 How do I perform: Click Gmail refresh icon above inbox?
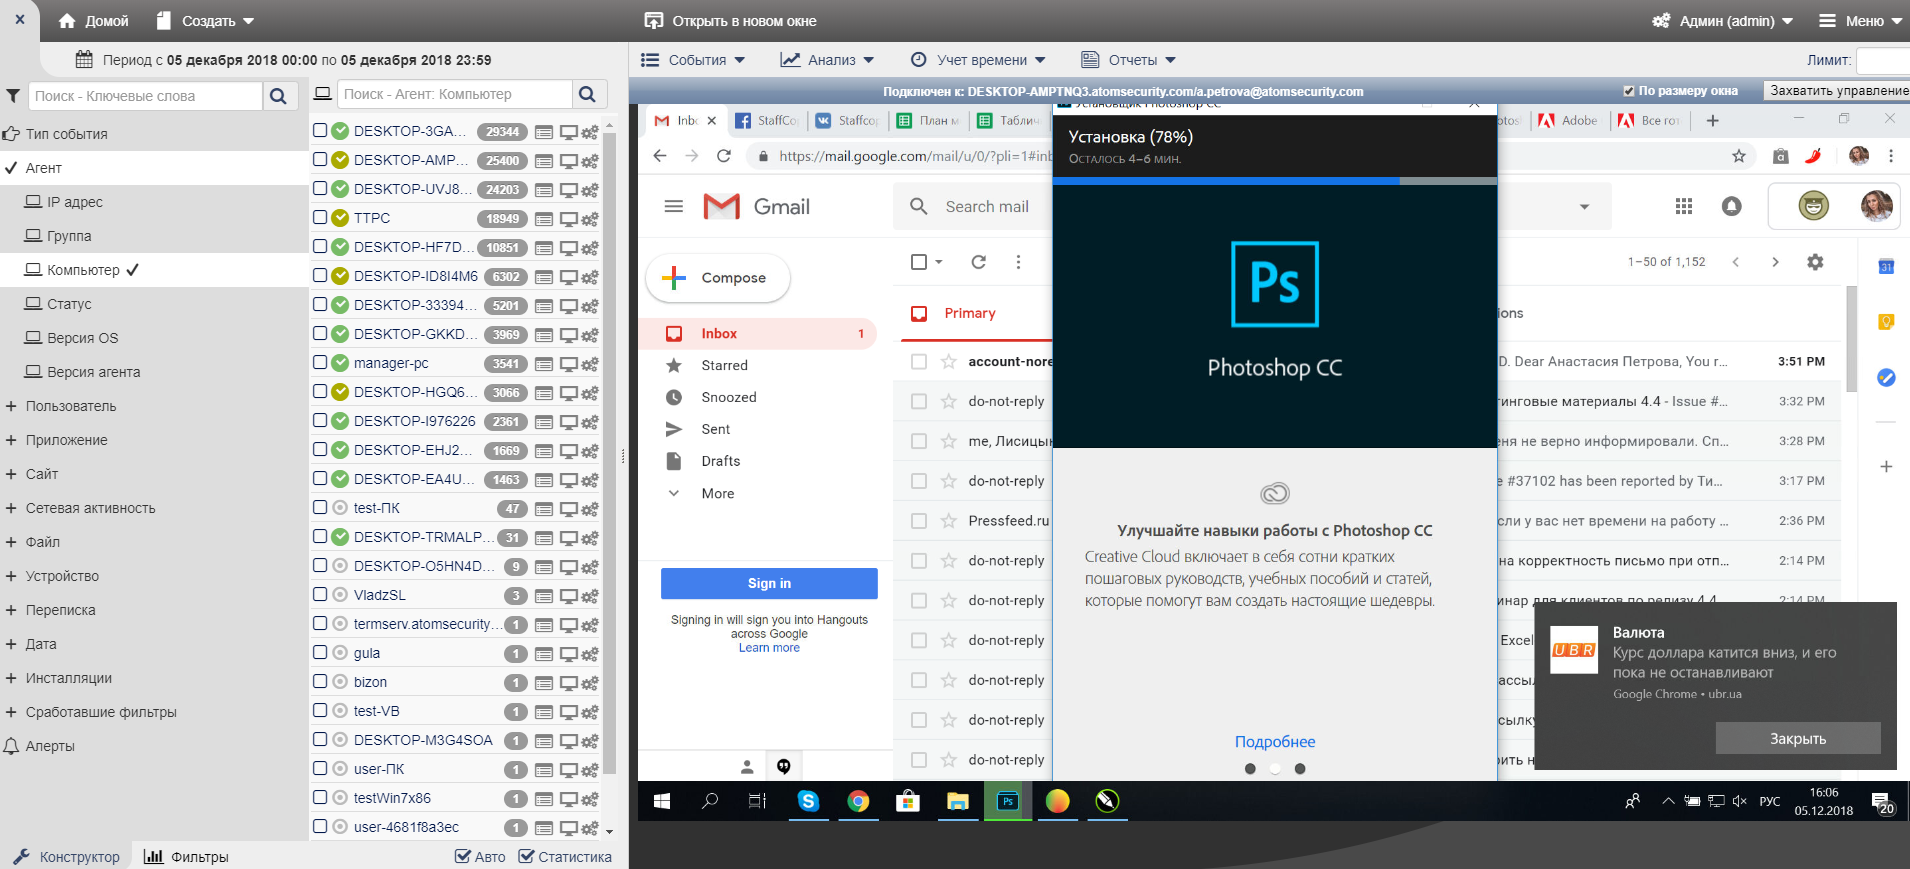pos(979,262)
